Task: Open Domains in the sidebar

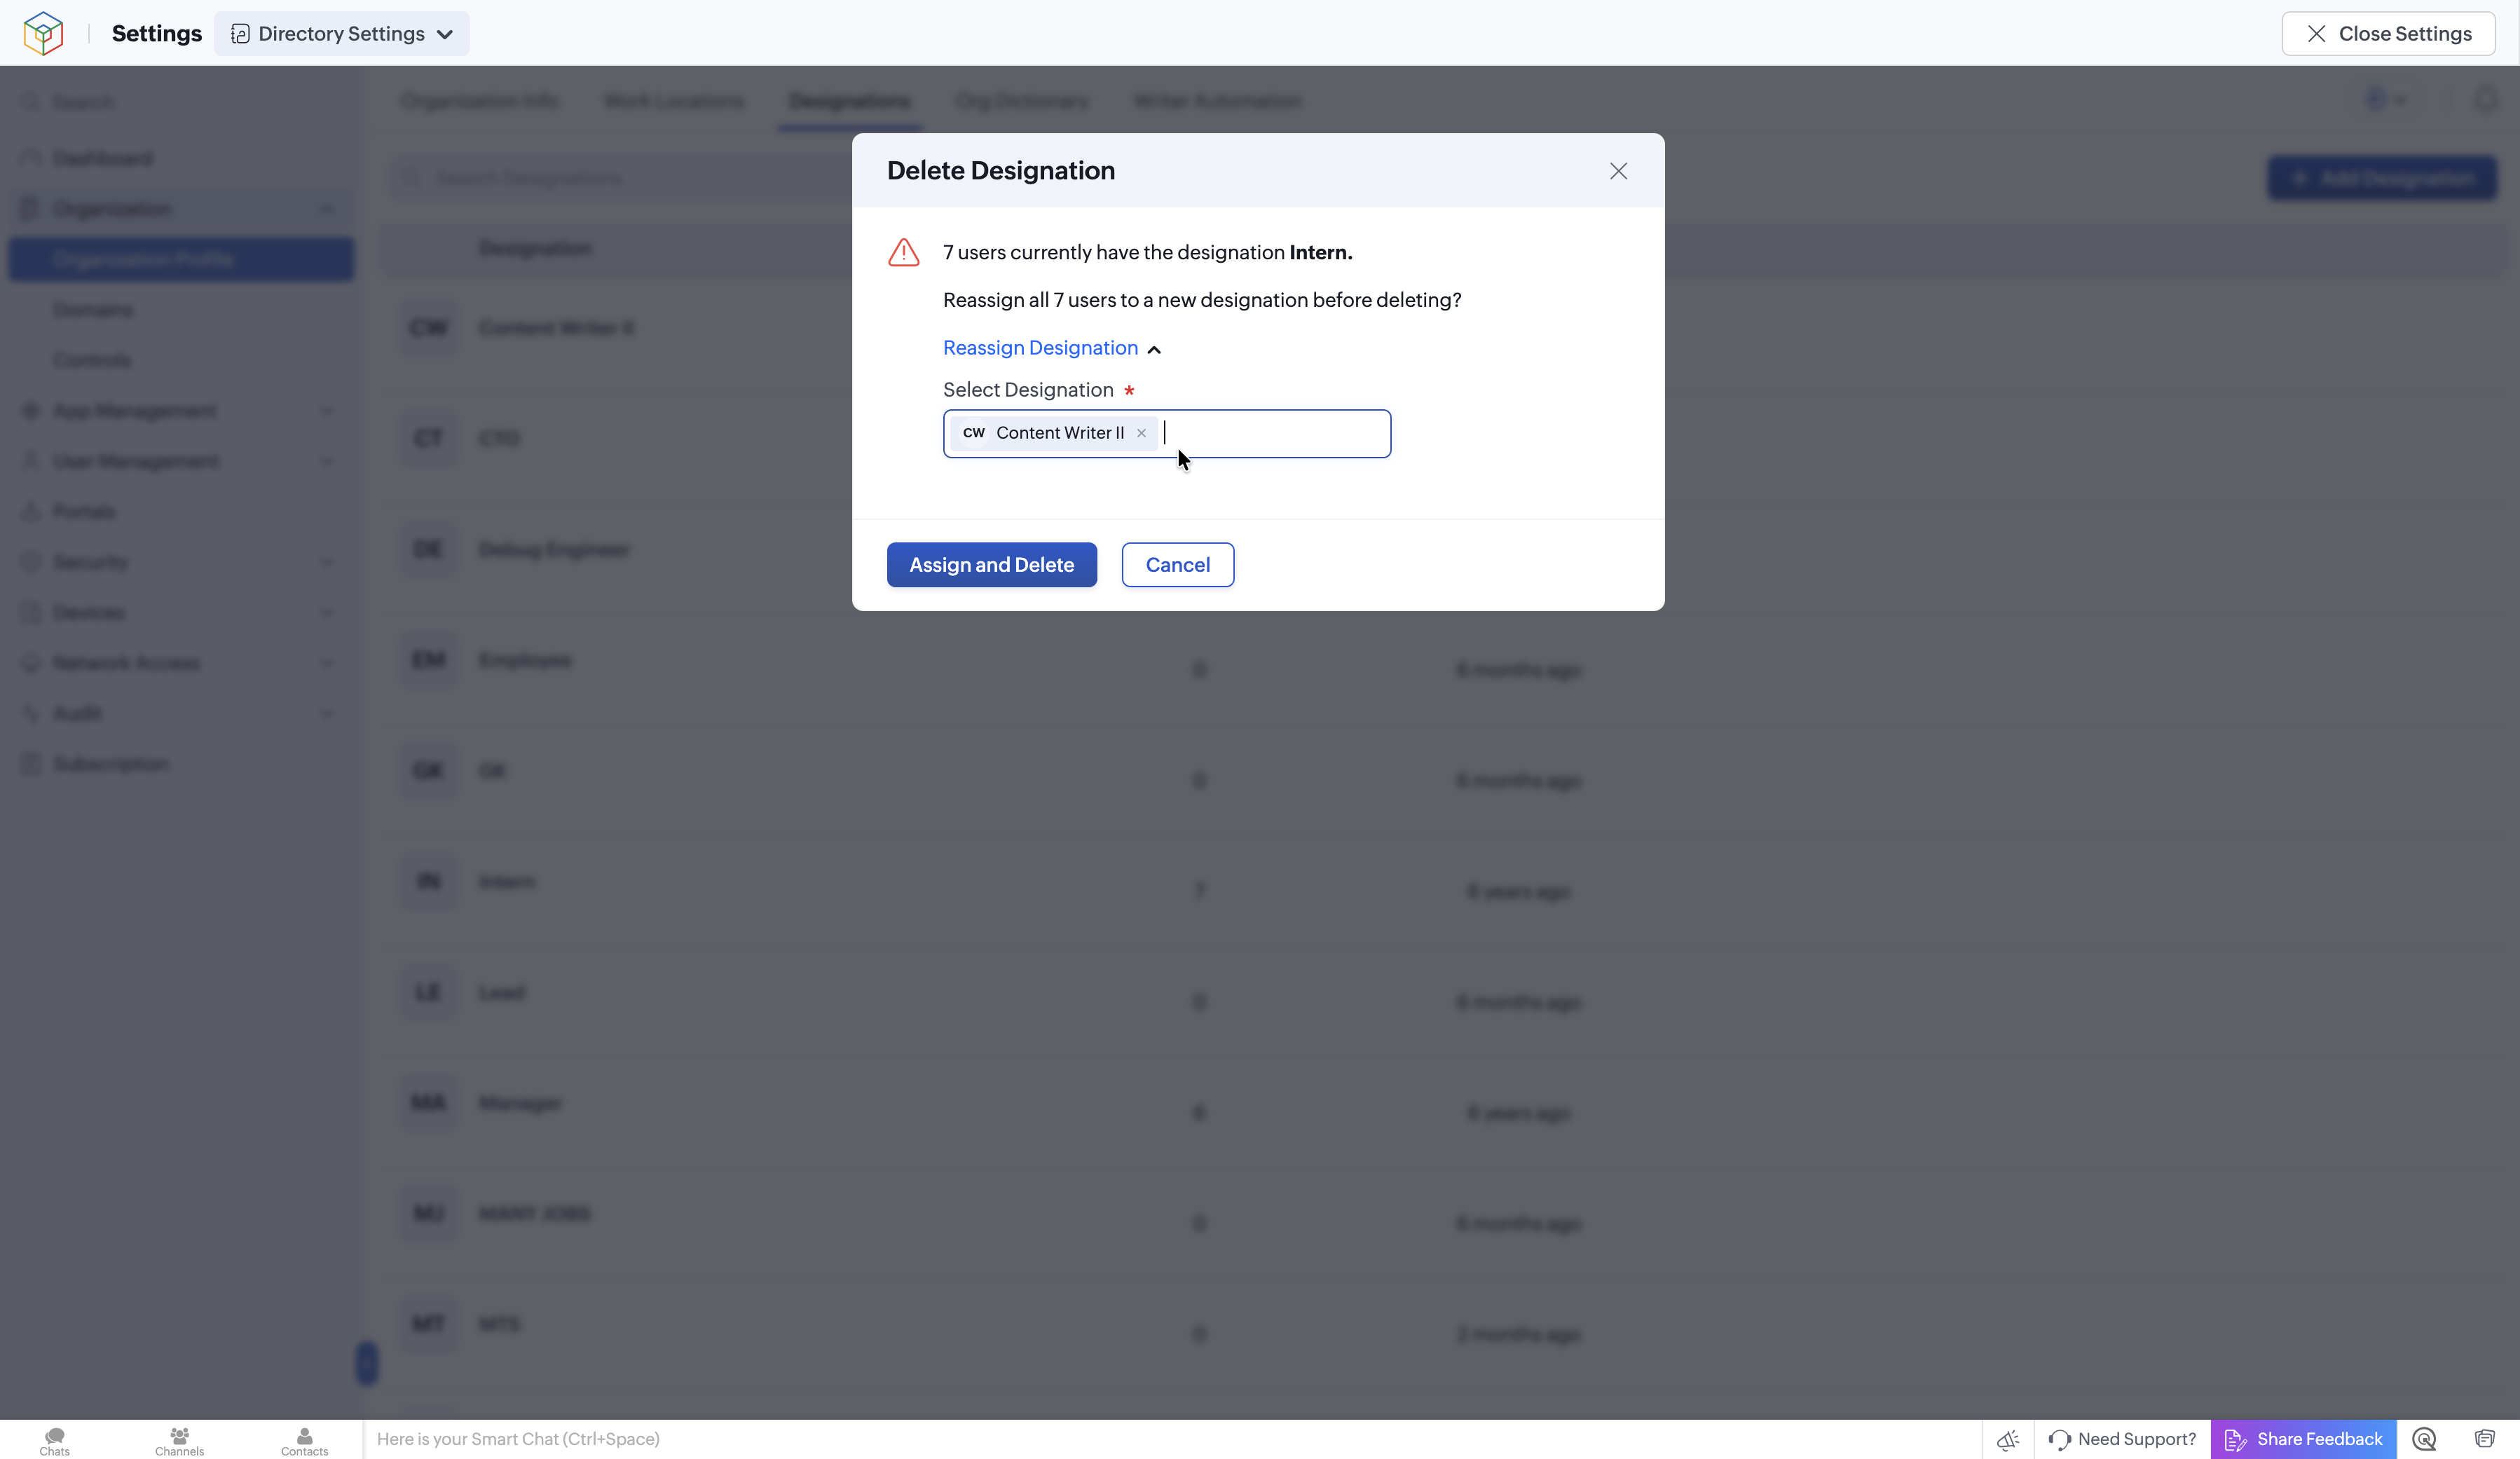Action: point(182,310)
